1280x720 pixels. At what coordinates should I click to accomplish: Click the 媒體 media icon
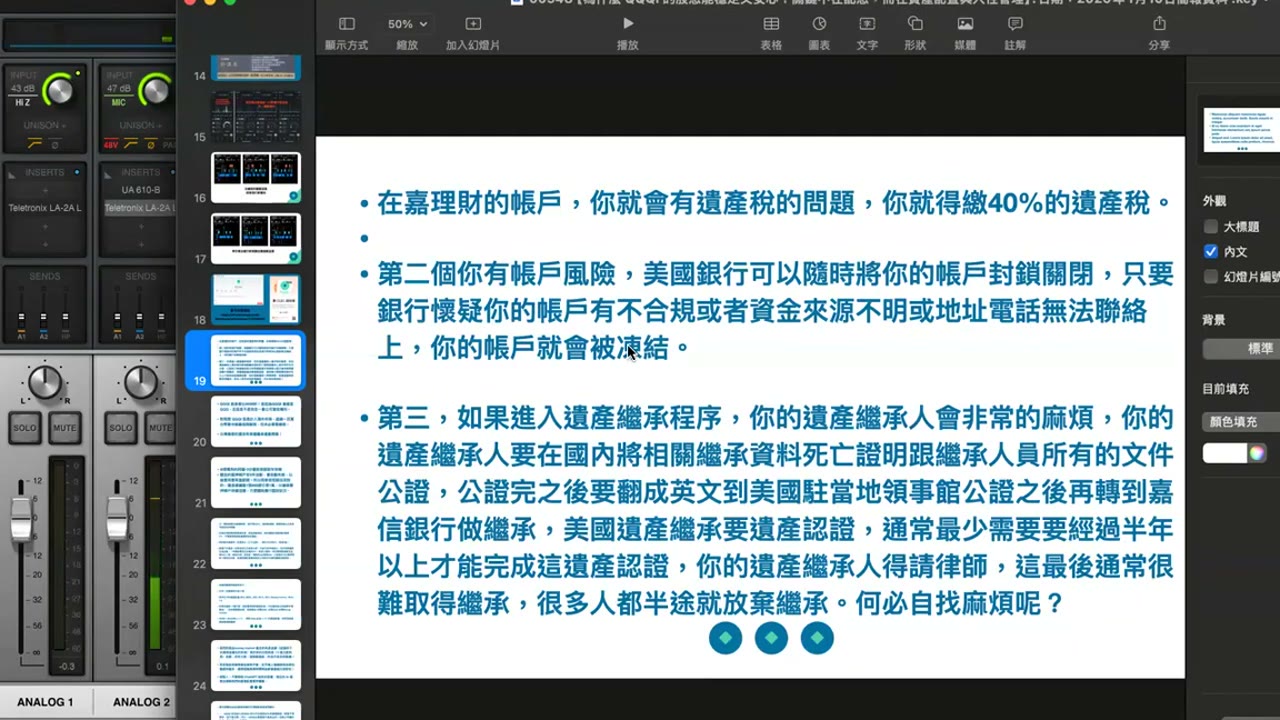965,24
